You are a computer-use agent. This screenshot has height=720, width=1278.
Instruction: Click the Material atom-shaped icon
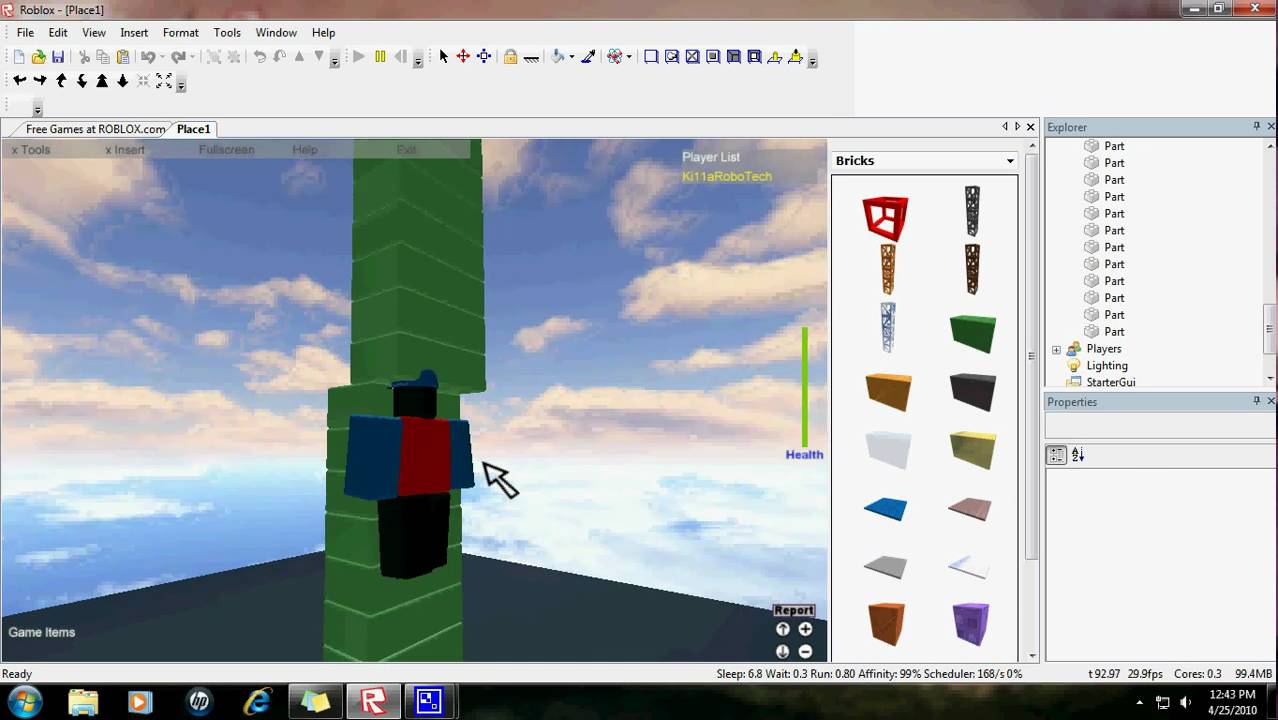615,57
